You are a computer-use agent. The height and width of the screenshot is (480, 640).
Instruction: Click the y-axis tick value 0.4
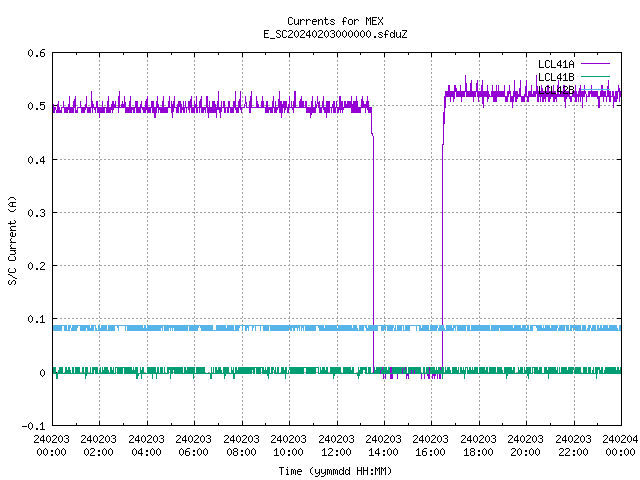click(x=36, y=160)
